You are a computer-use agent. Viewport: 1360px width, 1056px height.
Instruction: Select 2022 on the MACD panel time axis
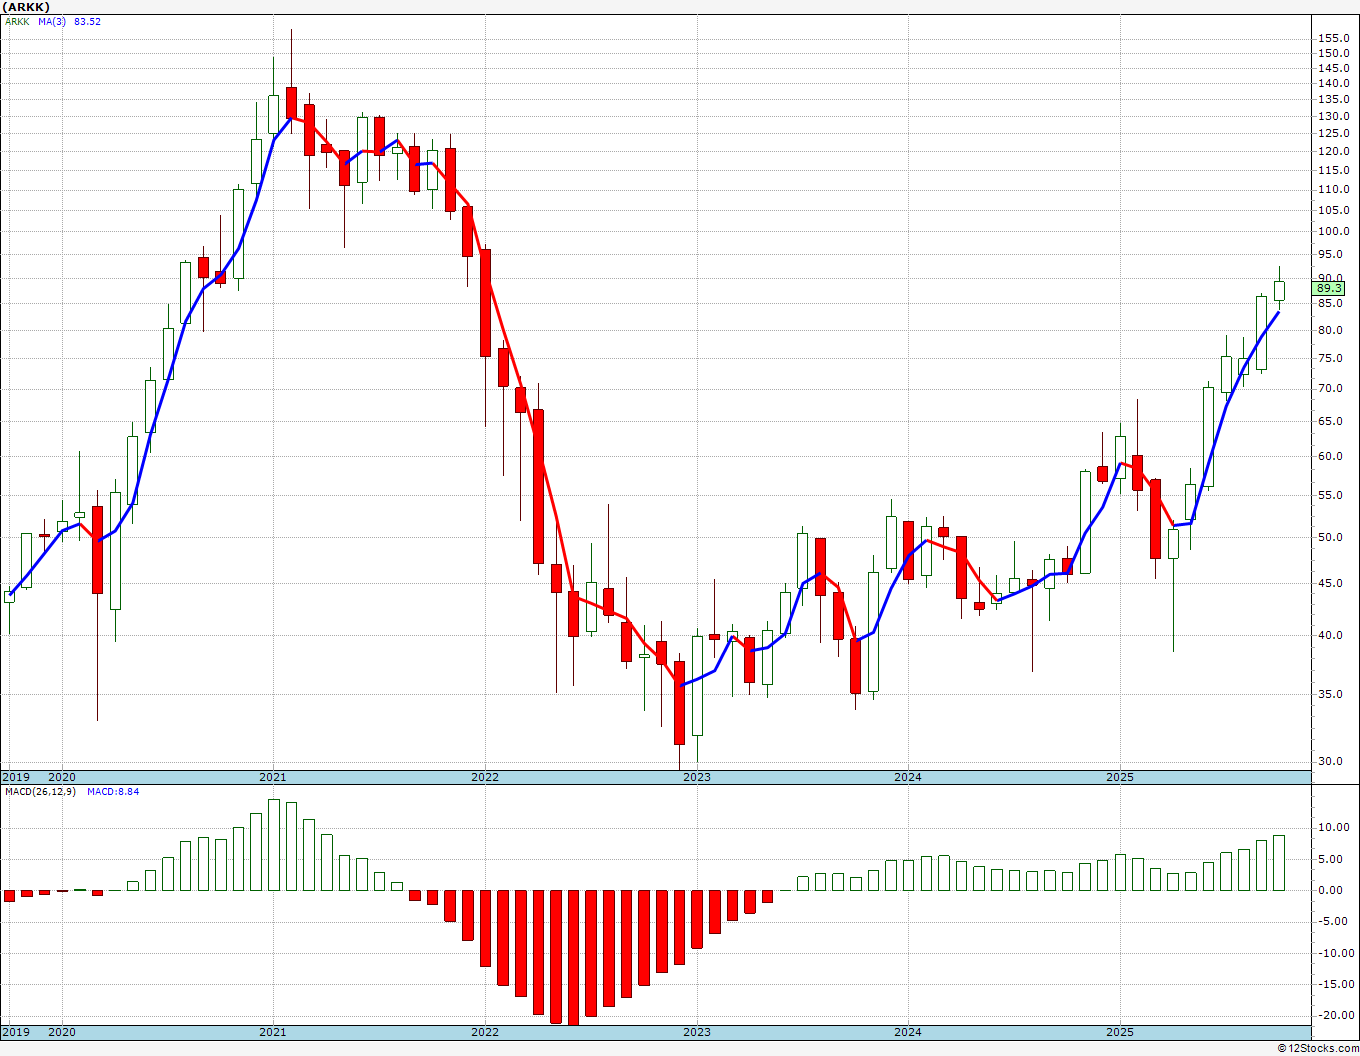pyautogui.click(x=485, y=1032)
